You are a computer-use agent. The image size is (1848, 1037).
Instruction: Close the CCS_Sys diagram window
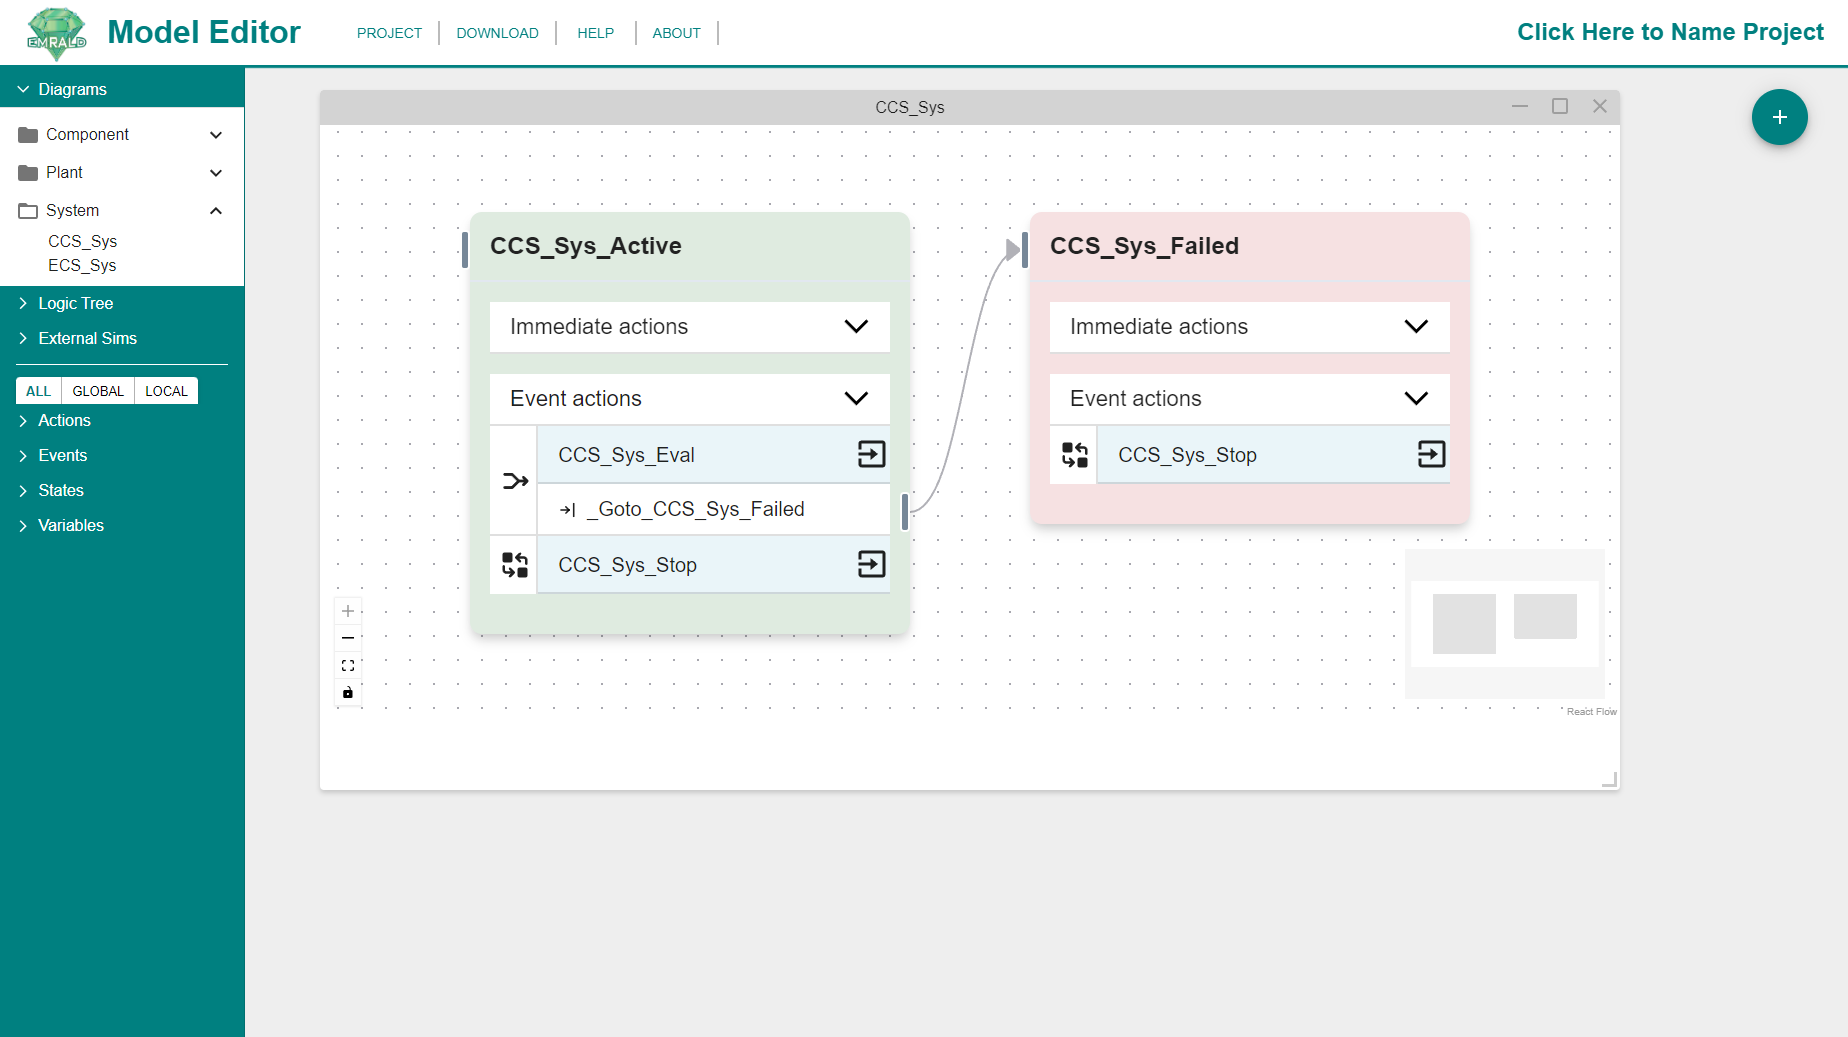click(x=1600, y=106)
